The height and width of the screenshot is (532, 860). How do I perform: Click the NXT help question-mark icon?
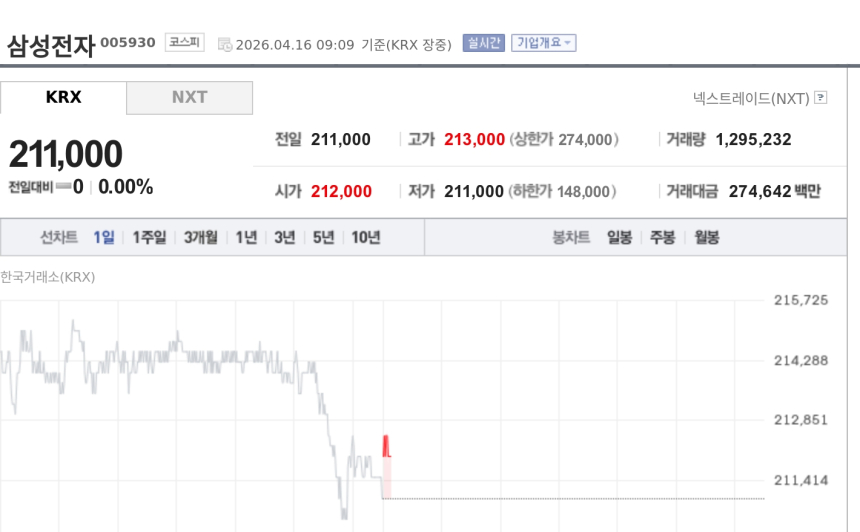[821, 98]
